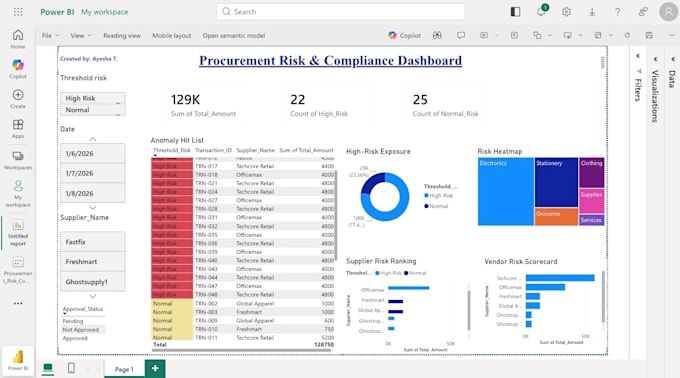Click the Copilot toolbar button
Screen dimensions: 680x378
click(x=404, y=36)
